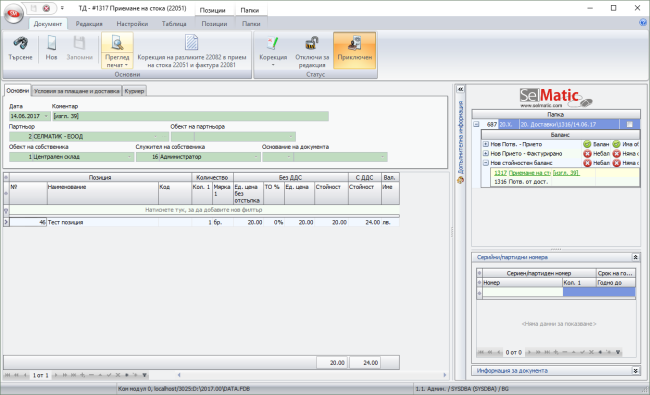
Task: Click Корекция на разликите document icon
Action: [x=192, y=43]
